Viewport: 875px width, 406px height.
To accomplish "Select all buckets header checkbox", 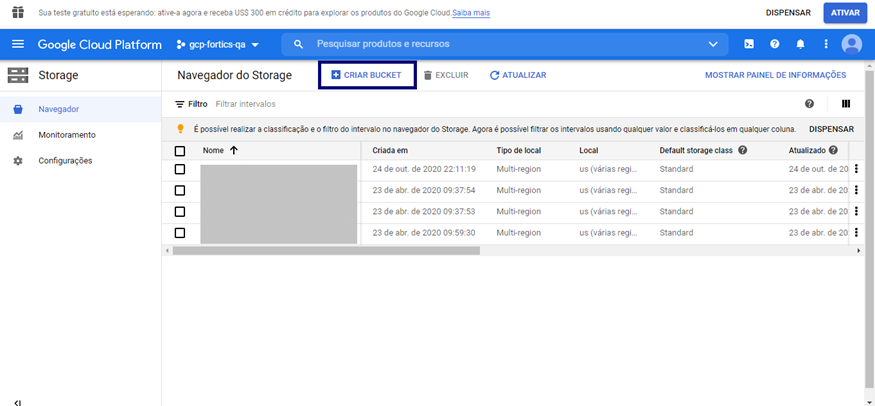I will pyautogui.click(x=180, y=151).
